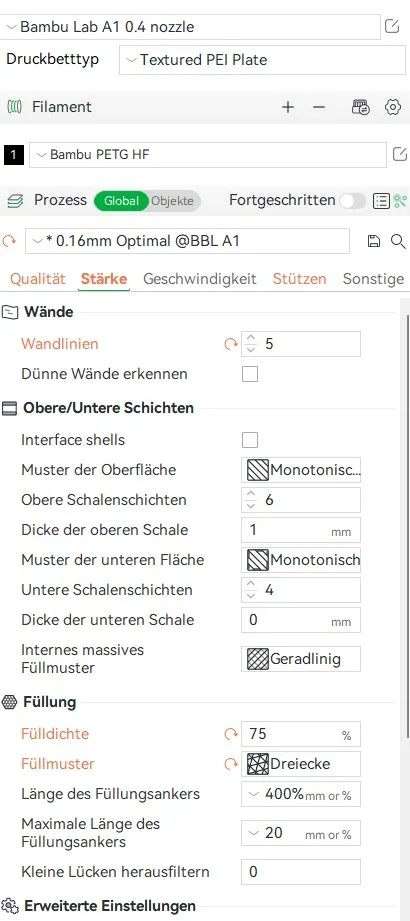Image resolution: width=410 pixels, height=921 pixels.
Task: Save the process preset with disk icon
Action: 374,241
